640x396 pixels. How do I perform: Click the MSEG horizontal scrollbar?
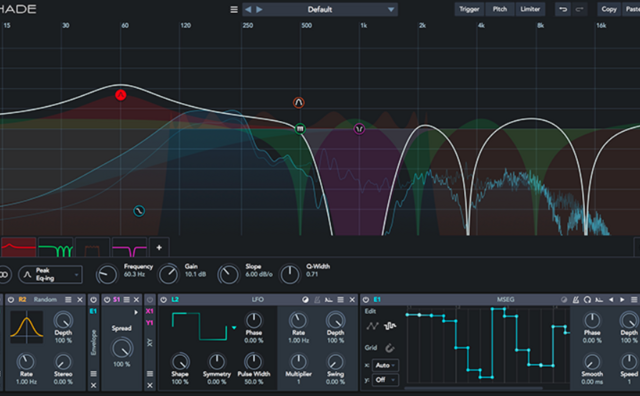coord(474,388)
